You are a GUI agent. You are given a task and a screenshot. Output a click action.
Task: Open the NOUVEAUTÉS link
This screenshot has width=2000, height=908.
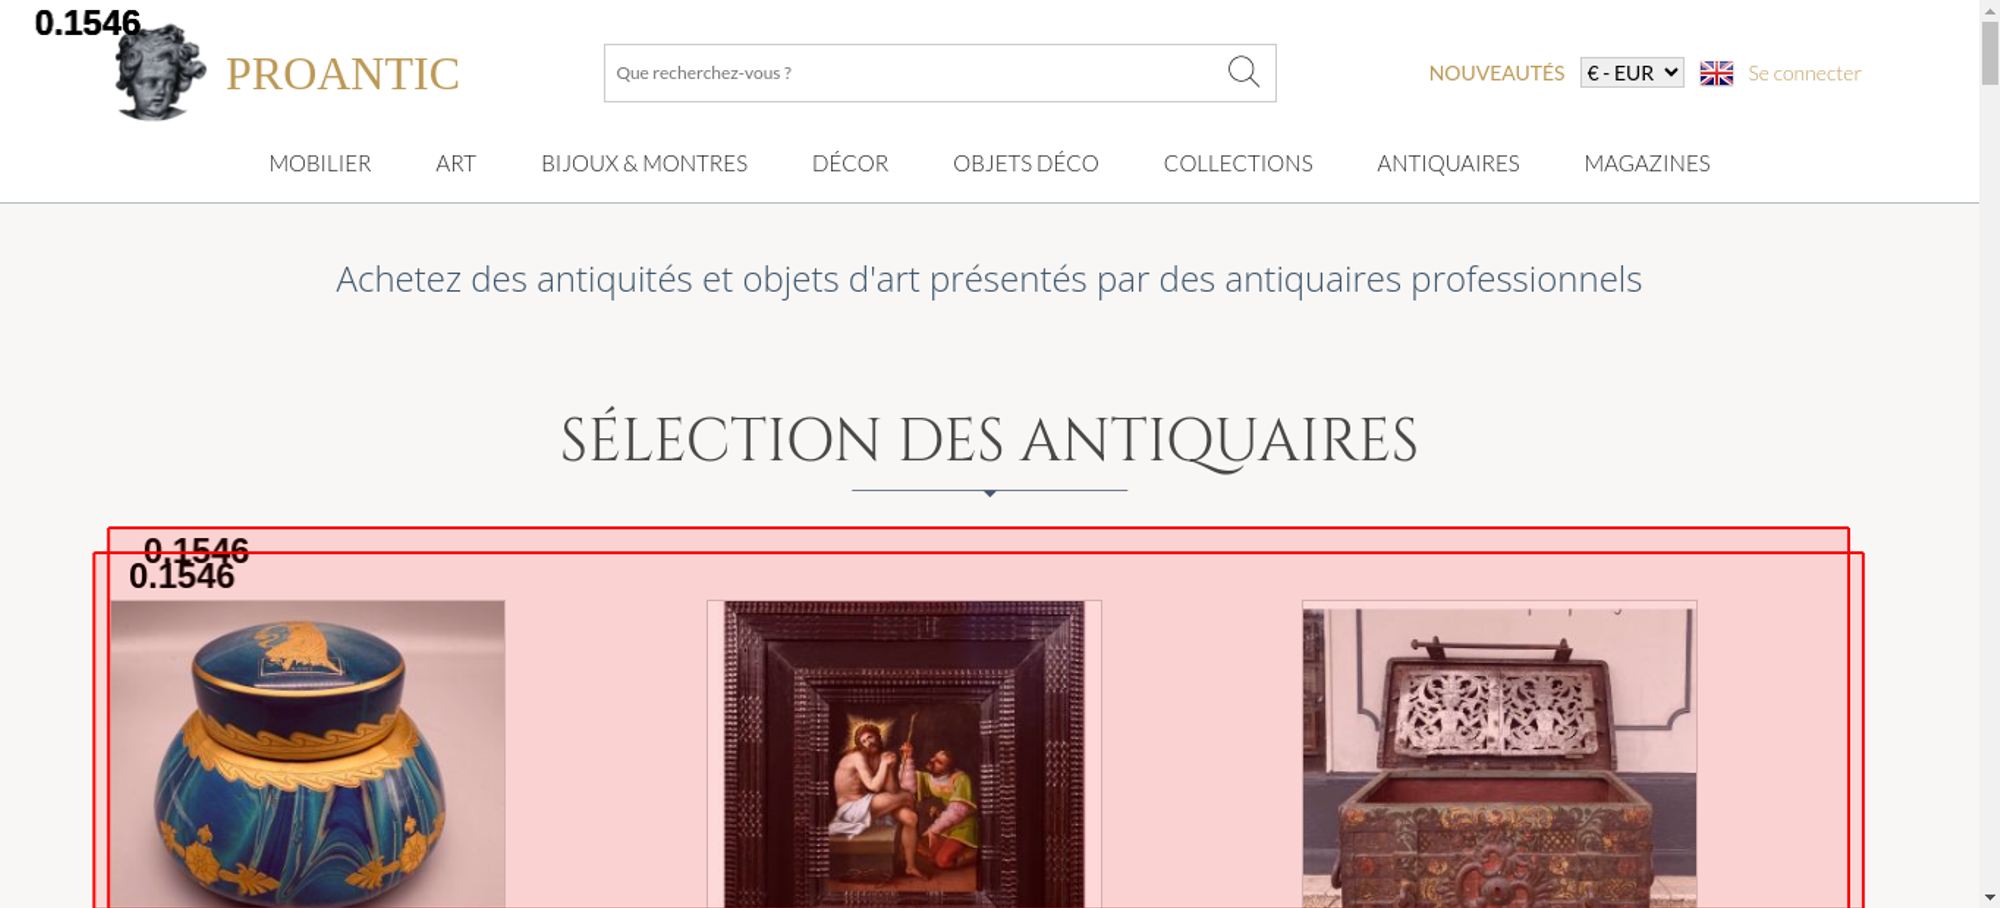point(1496,73)
